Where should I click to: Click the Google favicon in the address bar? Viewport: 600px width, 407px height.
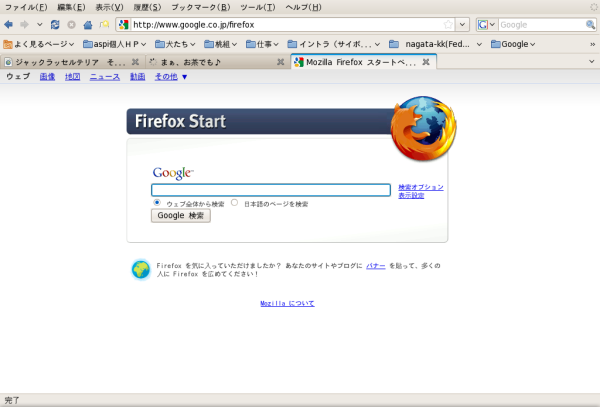coord(123,25)
